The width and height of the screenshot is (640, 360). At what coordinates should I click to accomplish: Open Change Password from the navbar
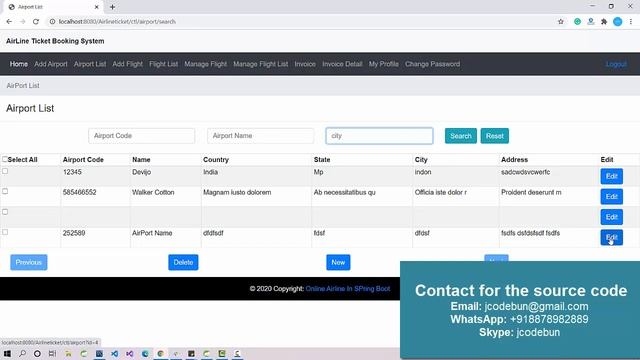432,64
